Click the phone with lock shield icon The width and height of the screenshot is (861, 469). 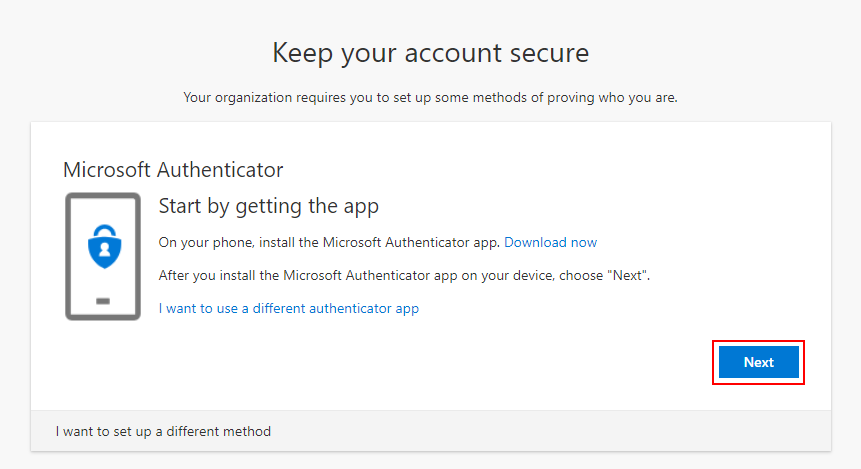tap(103, 256)
